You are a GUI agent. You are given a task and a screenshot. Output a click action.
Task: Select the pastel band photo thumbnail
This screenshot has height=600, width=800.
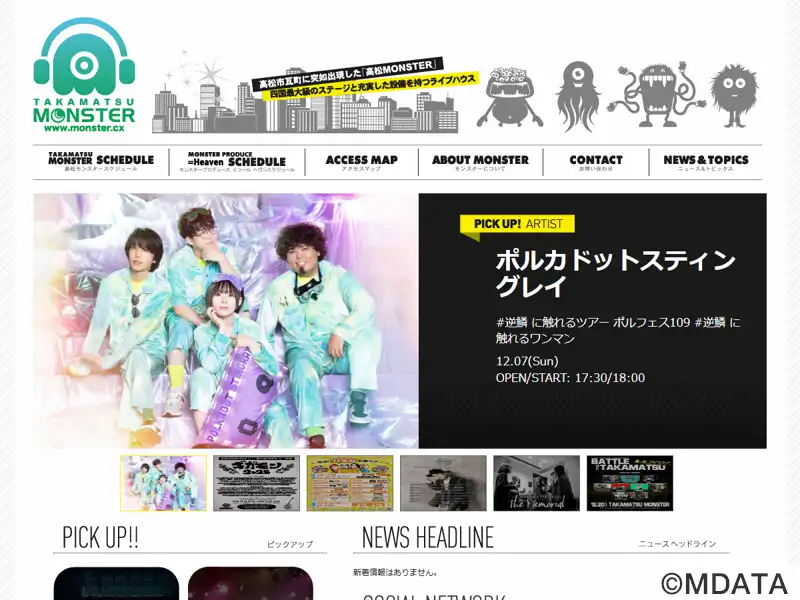(164, 483)
